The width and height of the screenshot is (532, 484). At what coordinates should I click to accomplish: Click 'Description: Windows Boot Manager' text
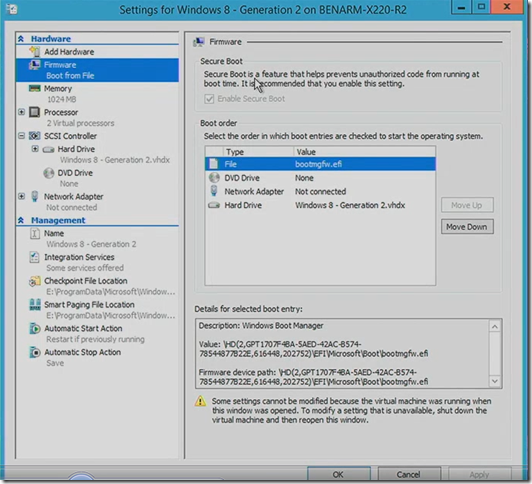click(261, 326)
